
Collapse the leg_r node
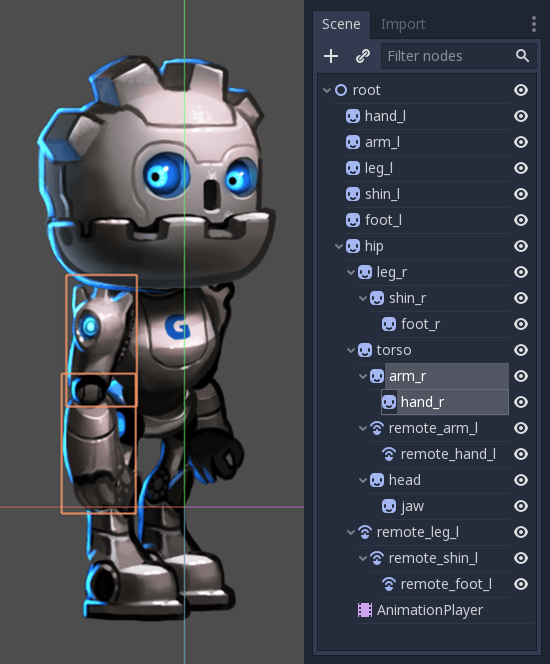pyautogui.click(x=351, y=272)
